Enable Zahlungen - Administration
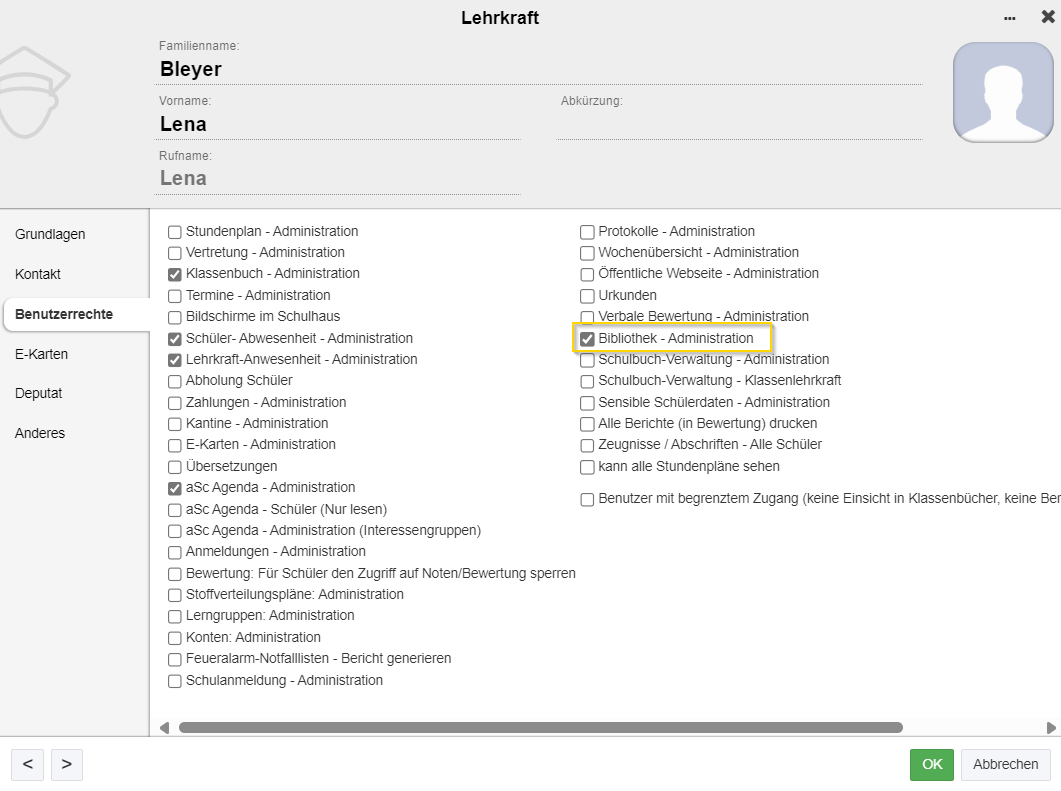 175,403
